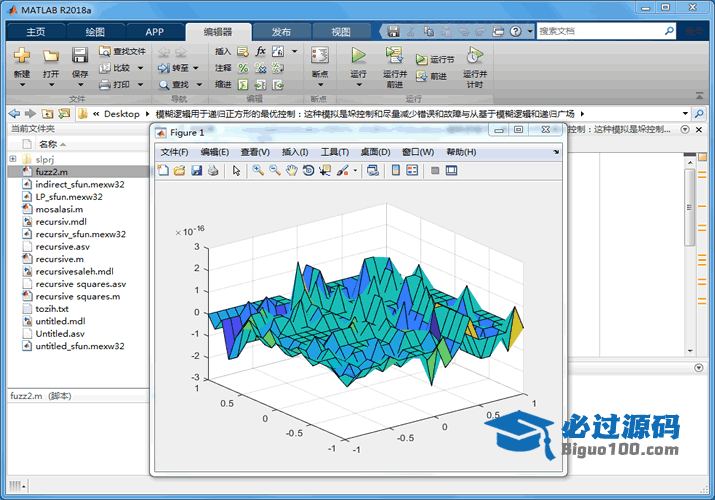
Task: Select recursive squares.m file
Action: coord(78,296)
